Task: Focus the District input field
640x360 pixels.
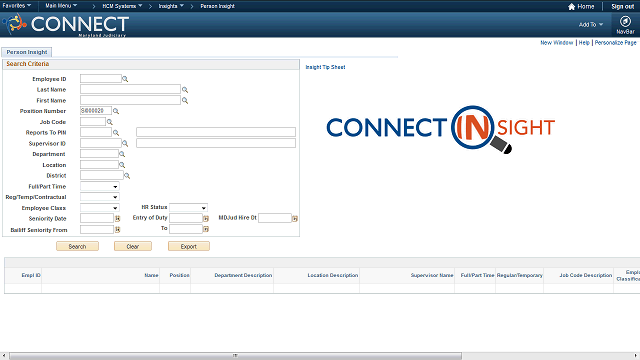Action: pyautogui.click(x=102, y=176)
